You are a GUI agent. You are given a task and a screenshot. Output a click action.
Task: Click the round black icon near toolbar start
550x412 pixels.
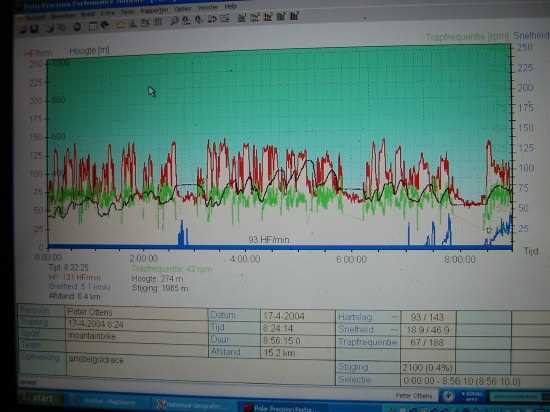[x=77, y=27]
